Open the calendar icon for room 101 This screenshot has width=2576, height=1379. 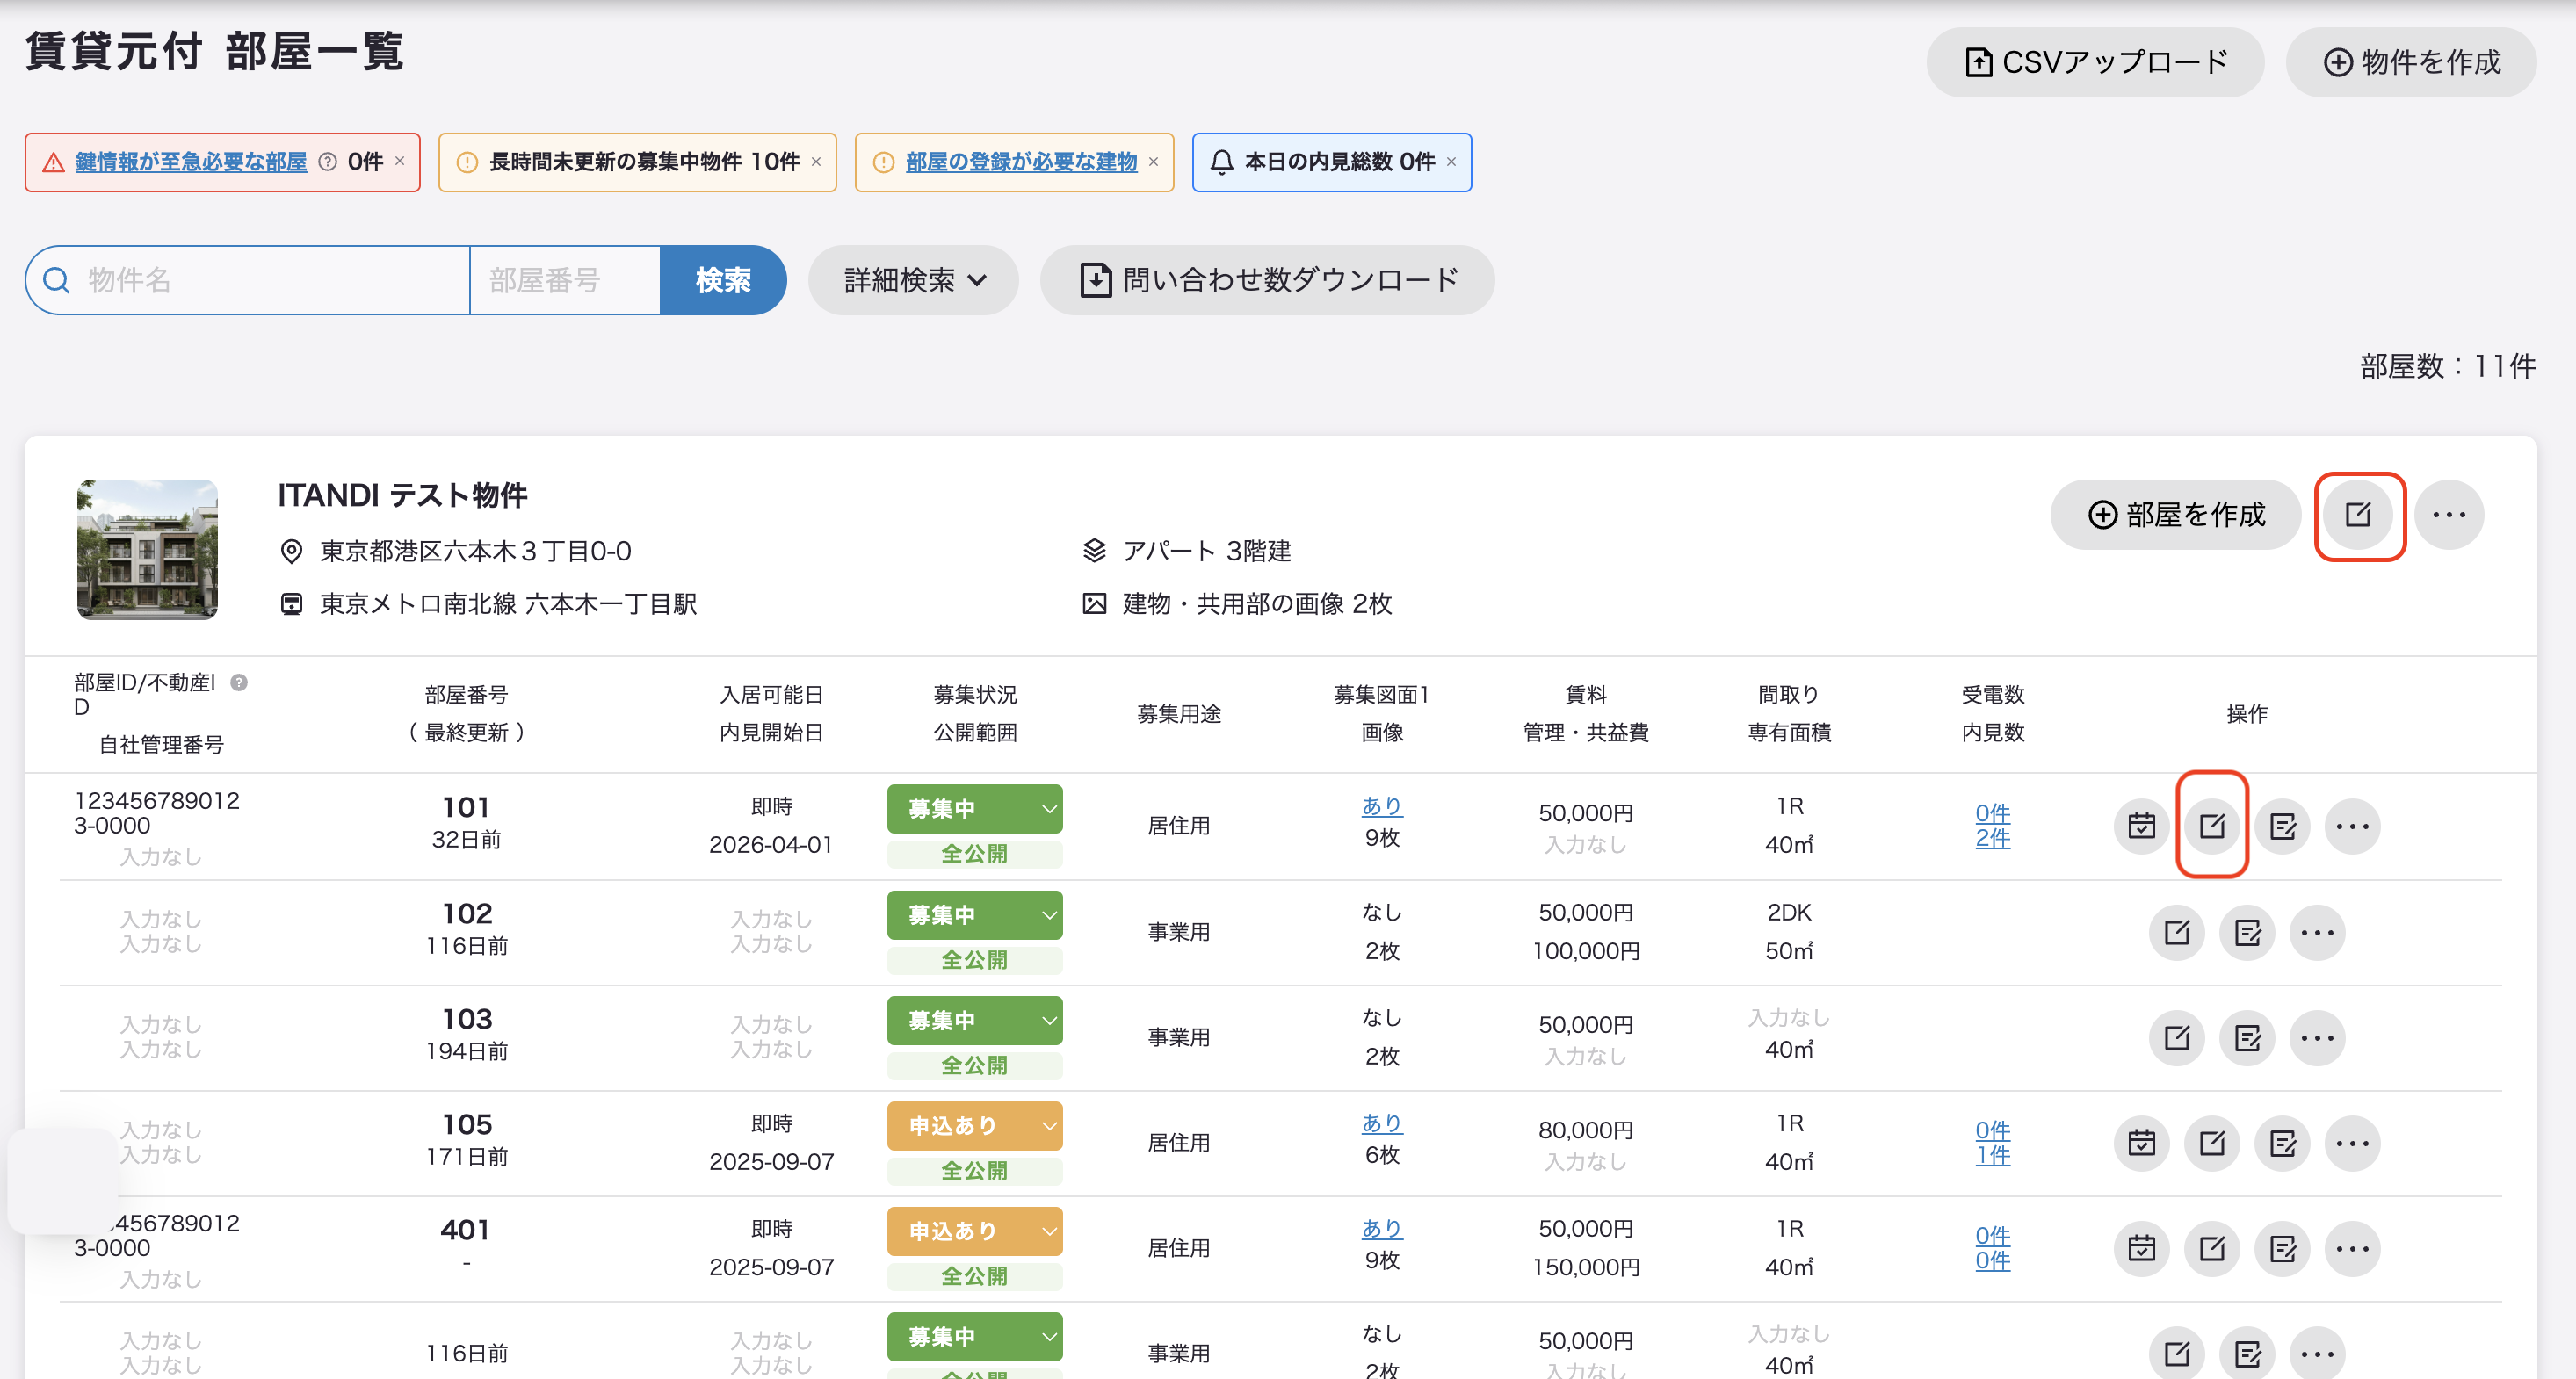tap(2141, 826)
